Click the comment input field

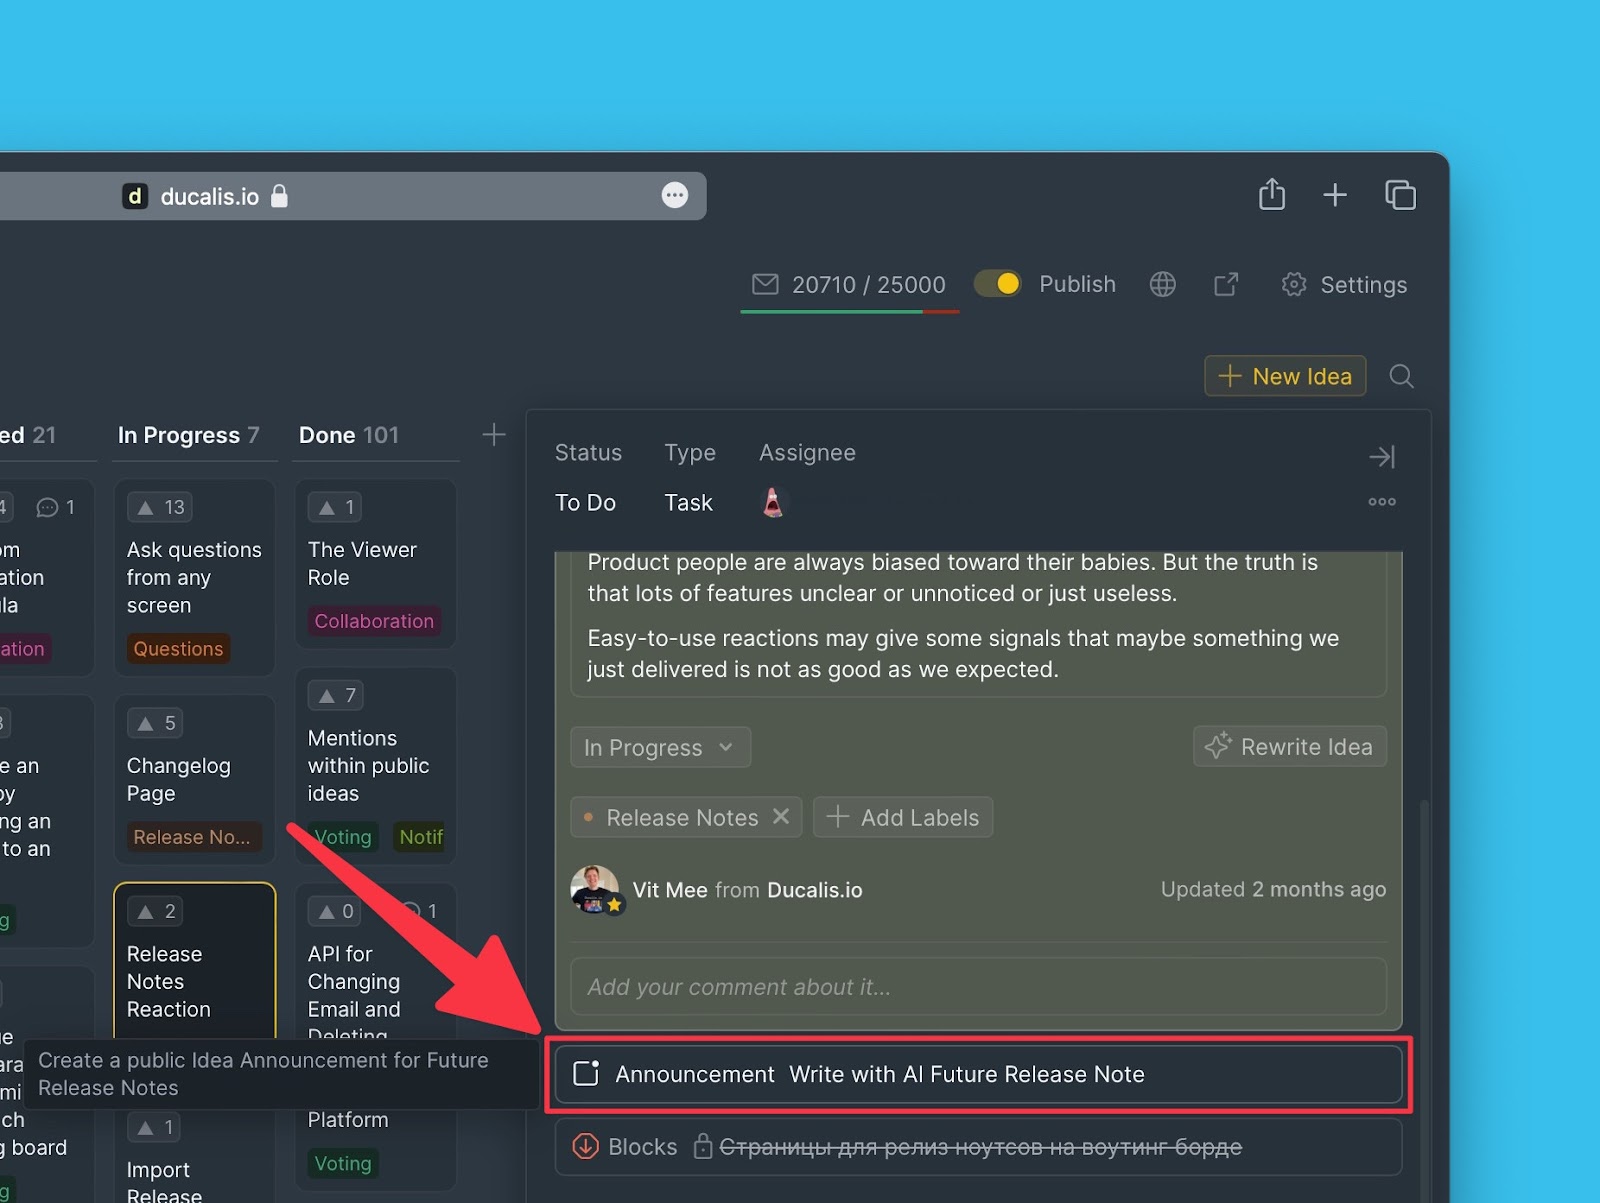coord(977,987)
